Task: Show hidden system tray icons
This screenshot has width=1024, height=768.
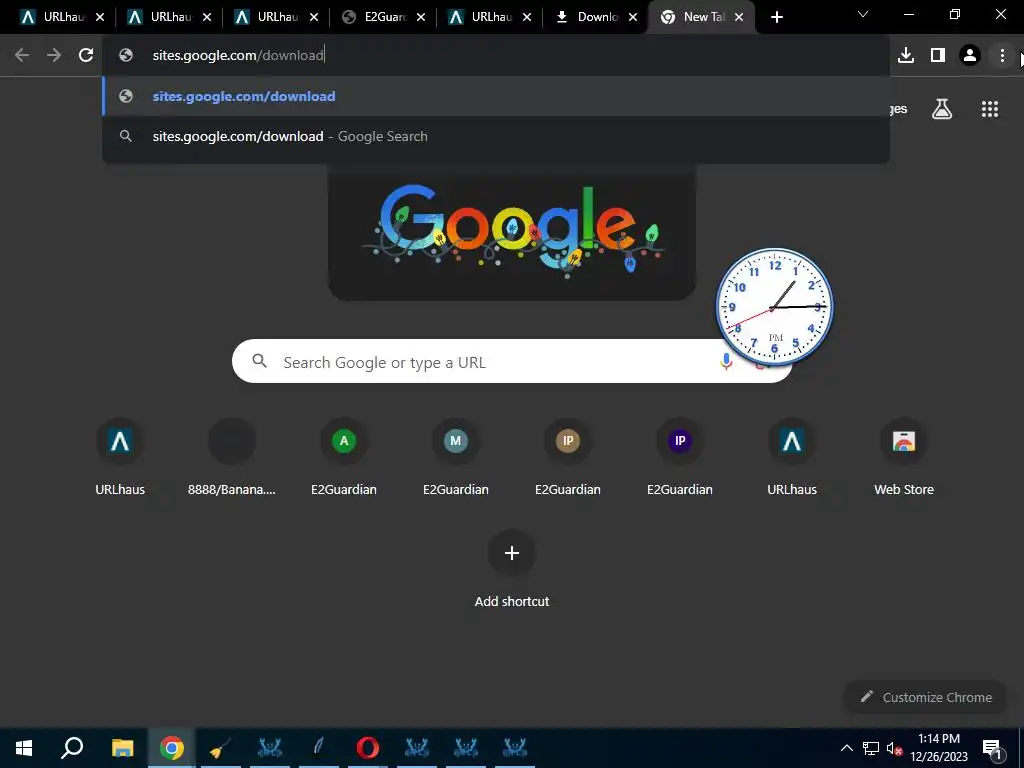Action: tap(846, 748)
